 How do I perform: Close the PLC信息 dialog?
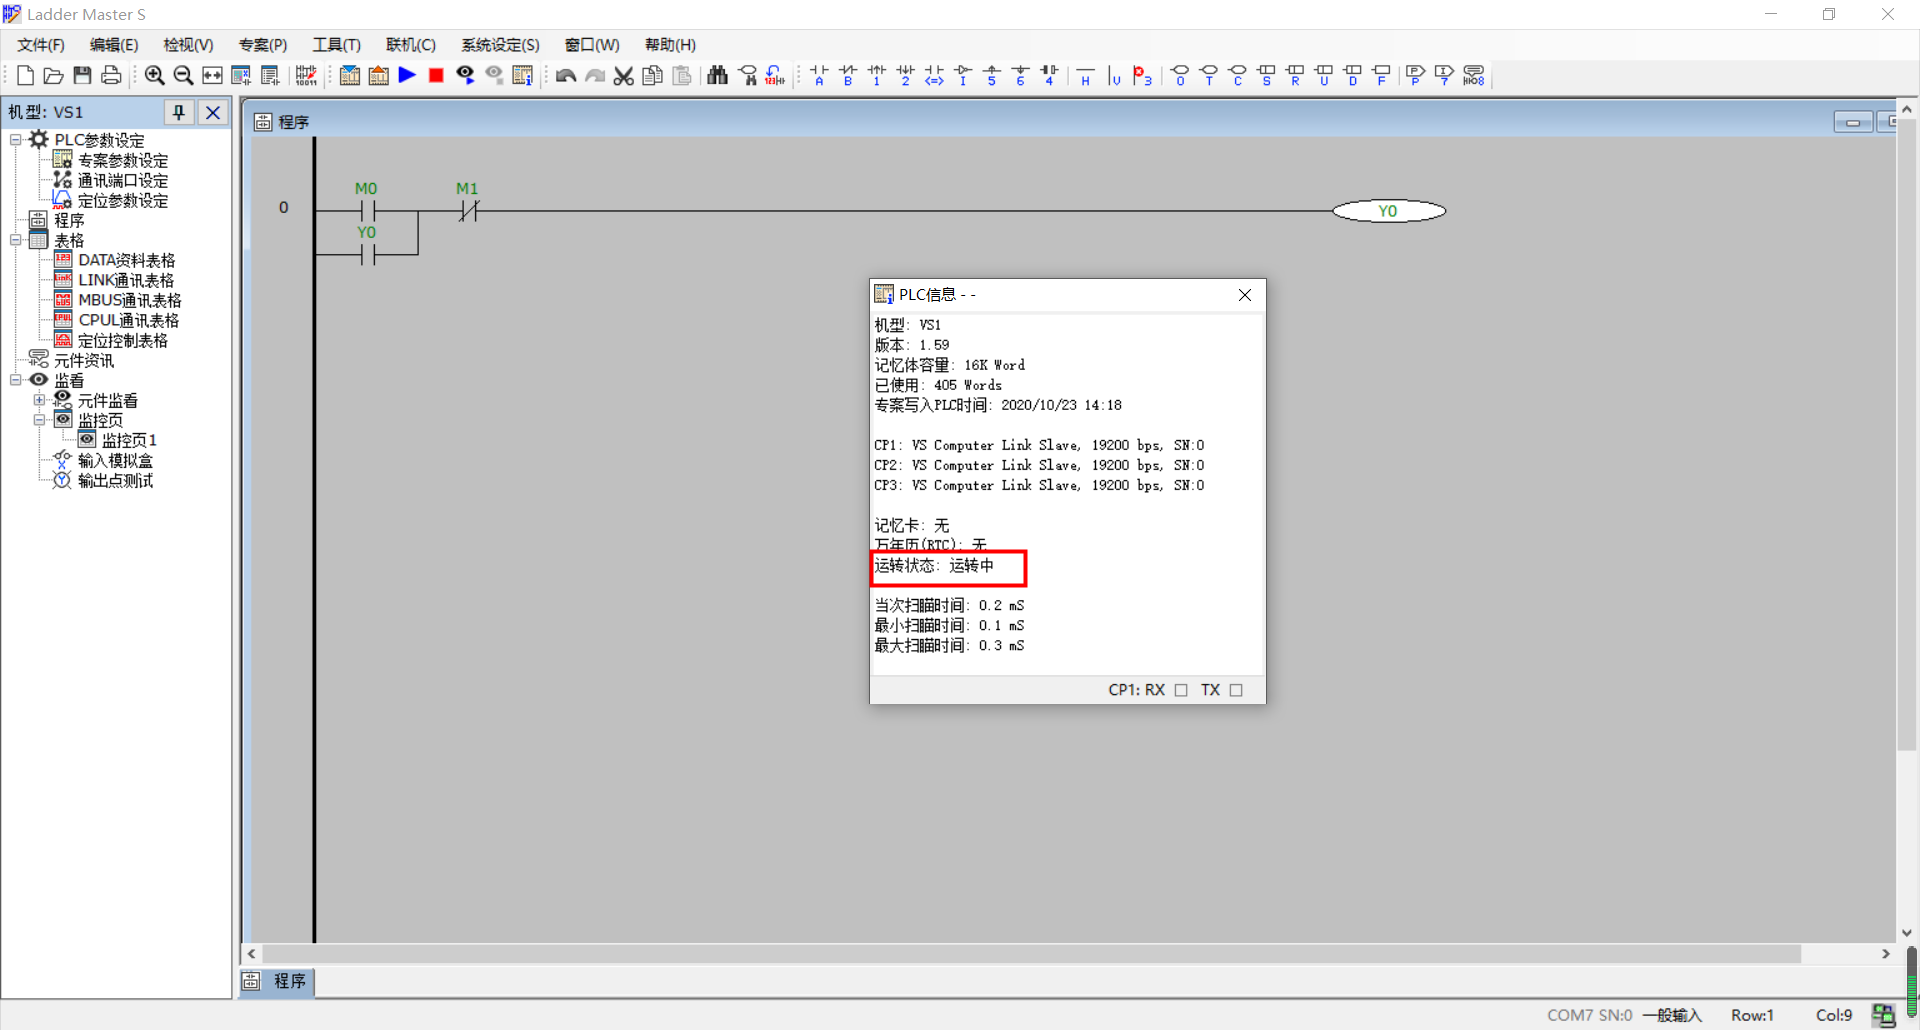coord(1245,295)
